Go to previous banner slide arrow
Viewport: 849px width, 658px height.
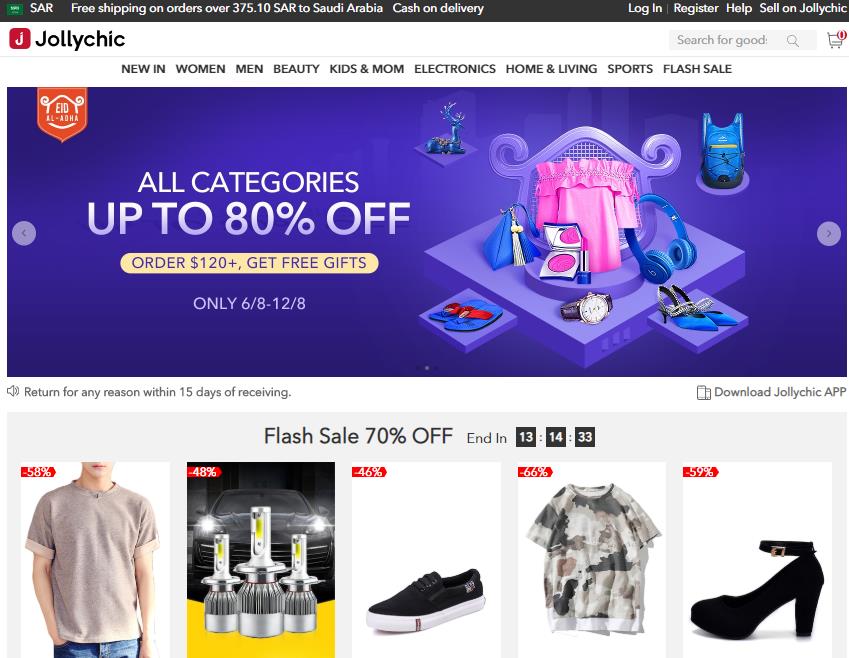tap(24, 233)
